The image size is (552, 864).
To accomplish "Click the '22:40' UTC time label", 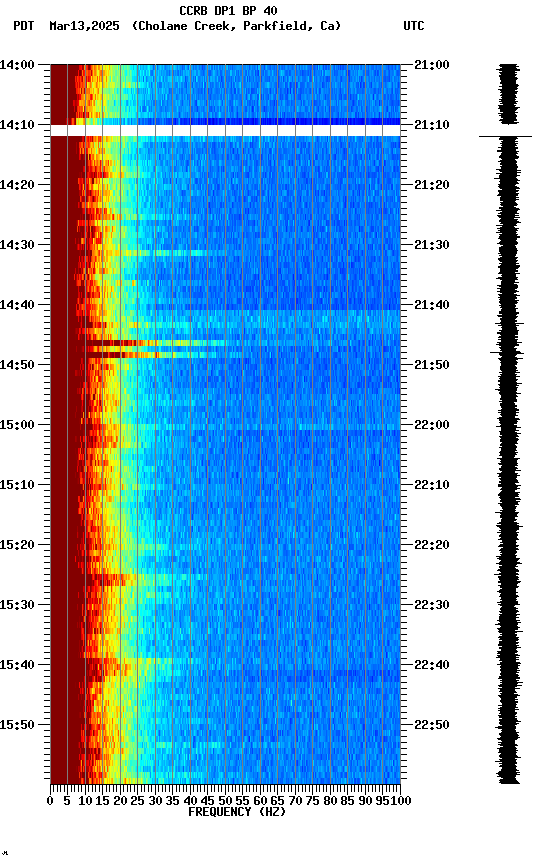I will coord(432,666).
